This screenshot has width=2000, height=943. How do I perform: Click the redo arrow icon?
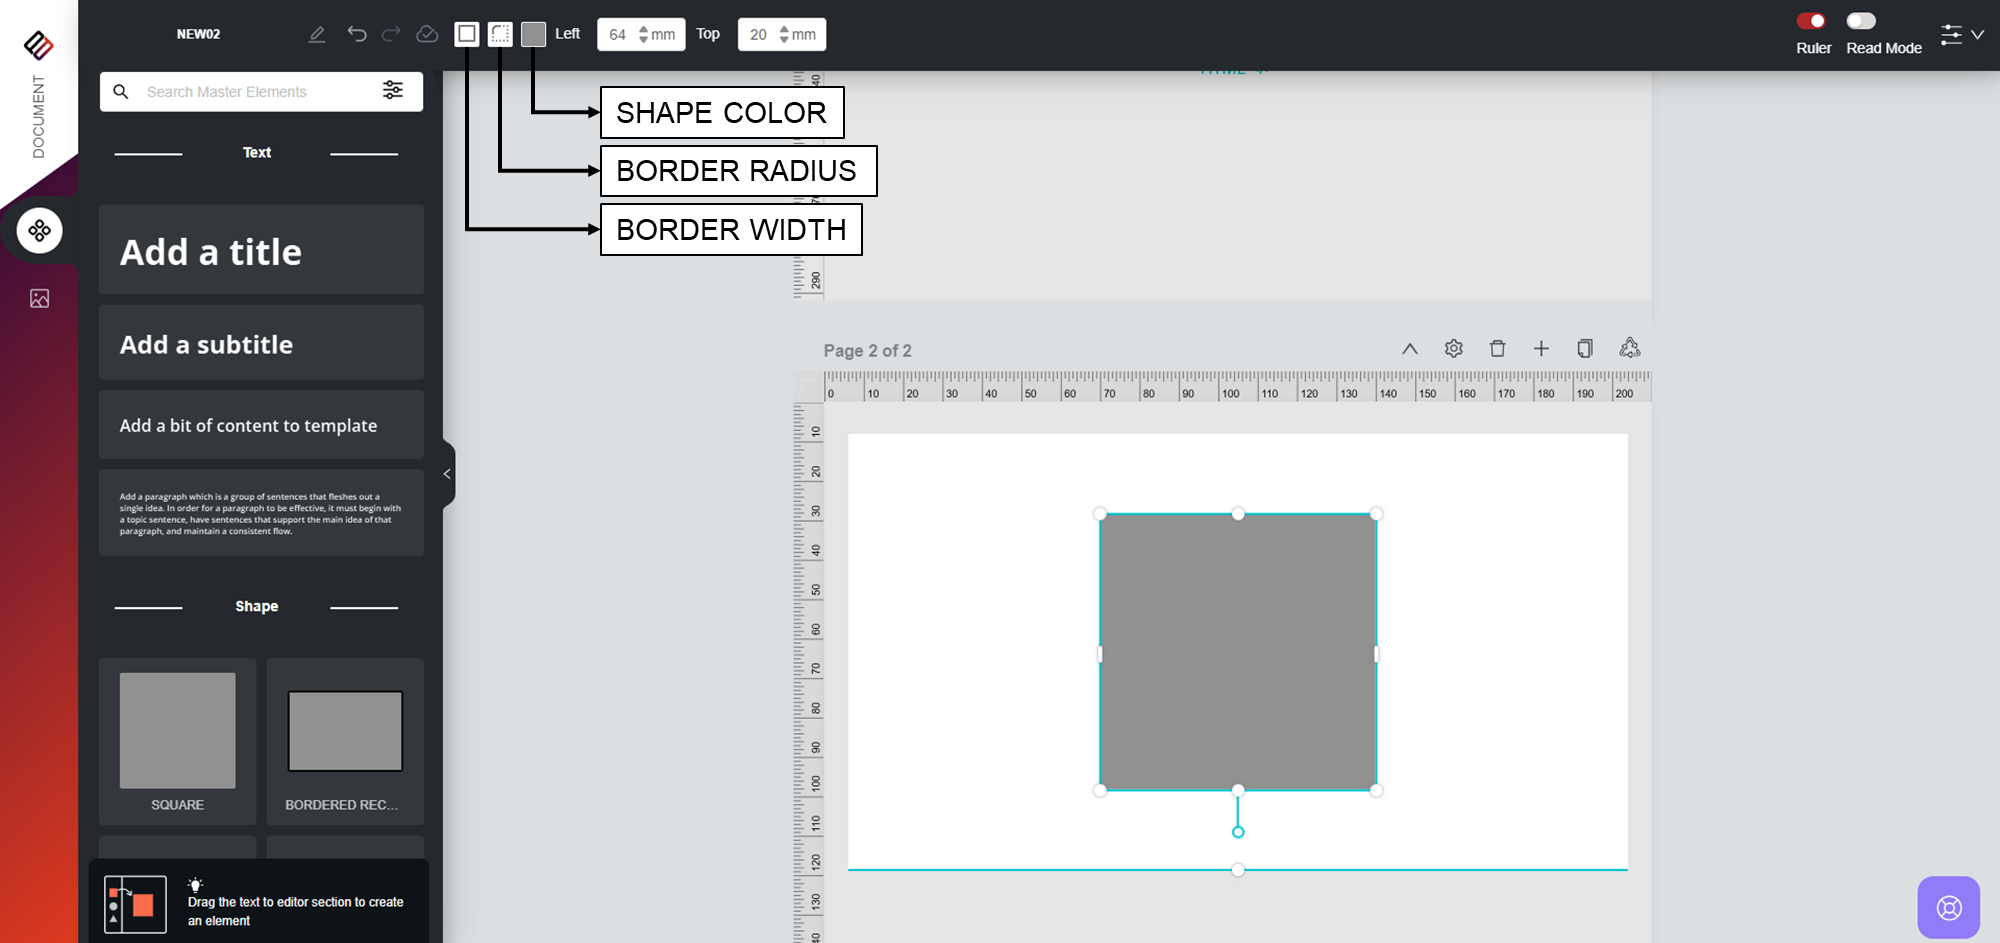point(391,34)
